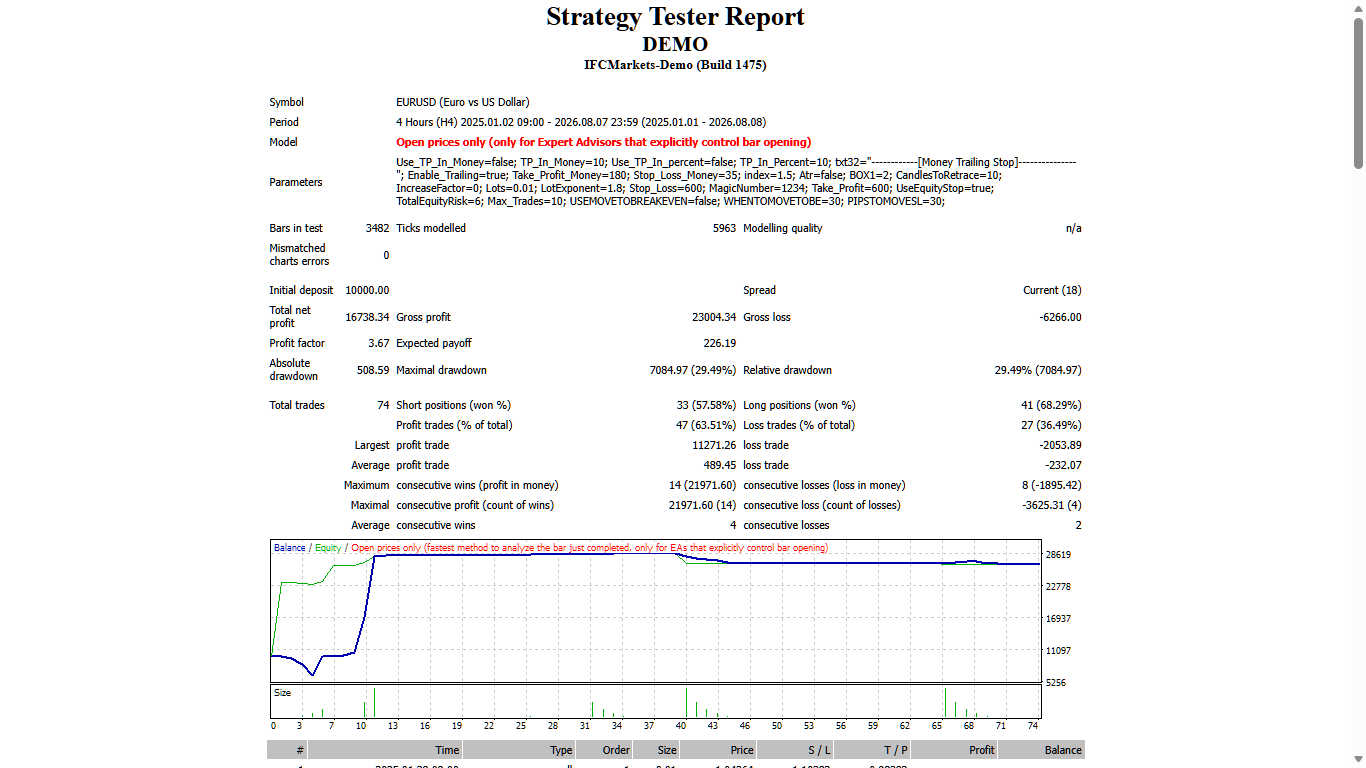Click the Maximal drawdown value
Viewport: 1366px width, 768px height.
(692, 370)
